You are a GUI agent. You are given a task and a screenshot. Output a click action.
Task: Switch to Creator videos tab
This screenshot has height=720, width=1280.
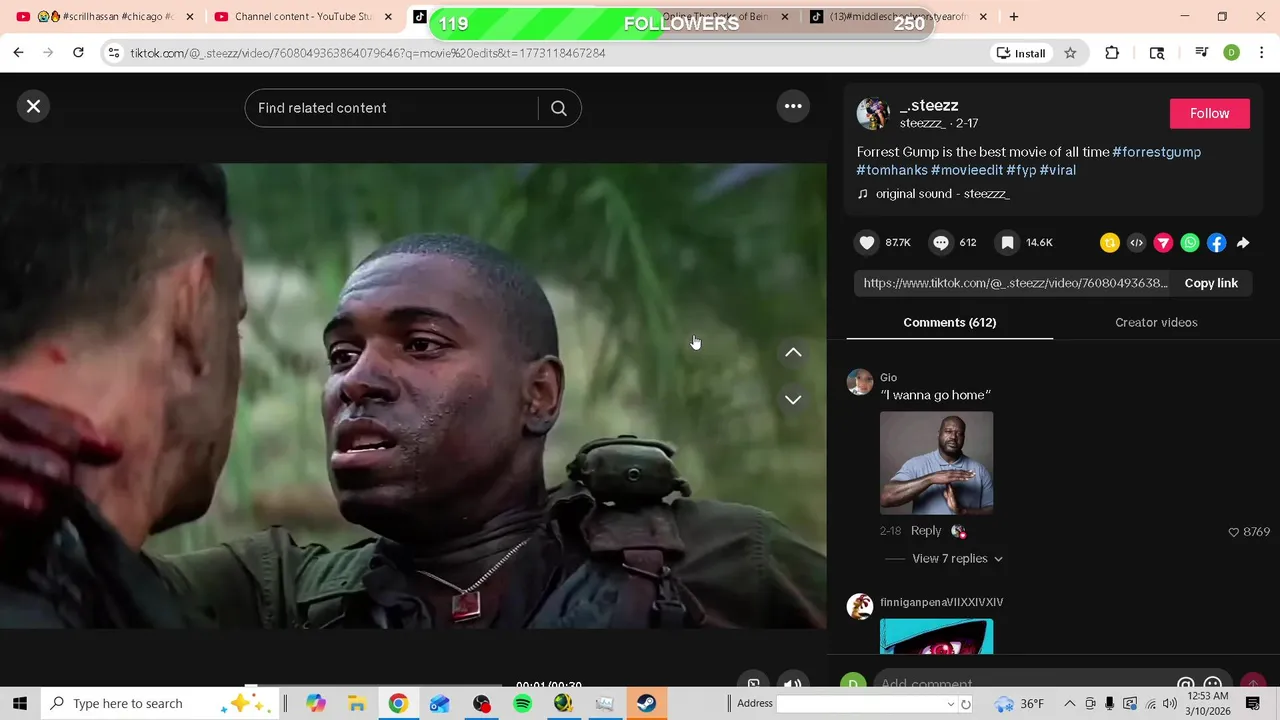[1156, 322]
